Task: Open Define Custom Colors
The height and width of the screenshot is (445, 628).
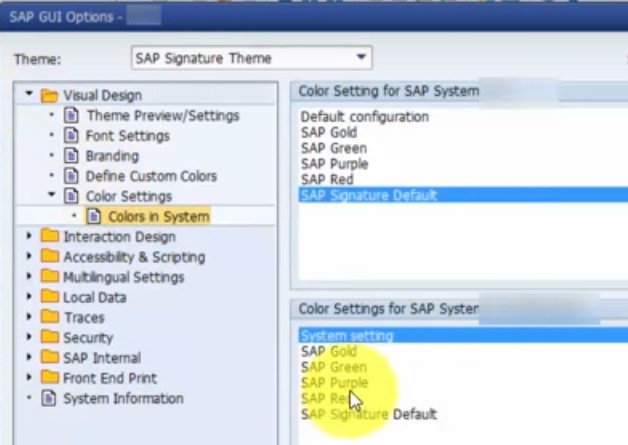Action: point(151,176)
